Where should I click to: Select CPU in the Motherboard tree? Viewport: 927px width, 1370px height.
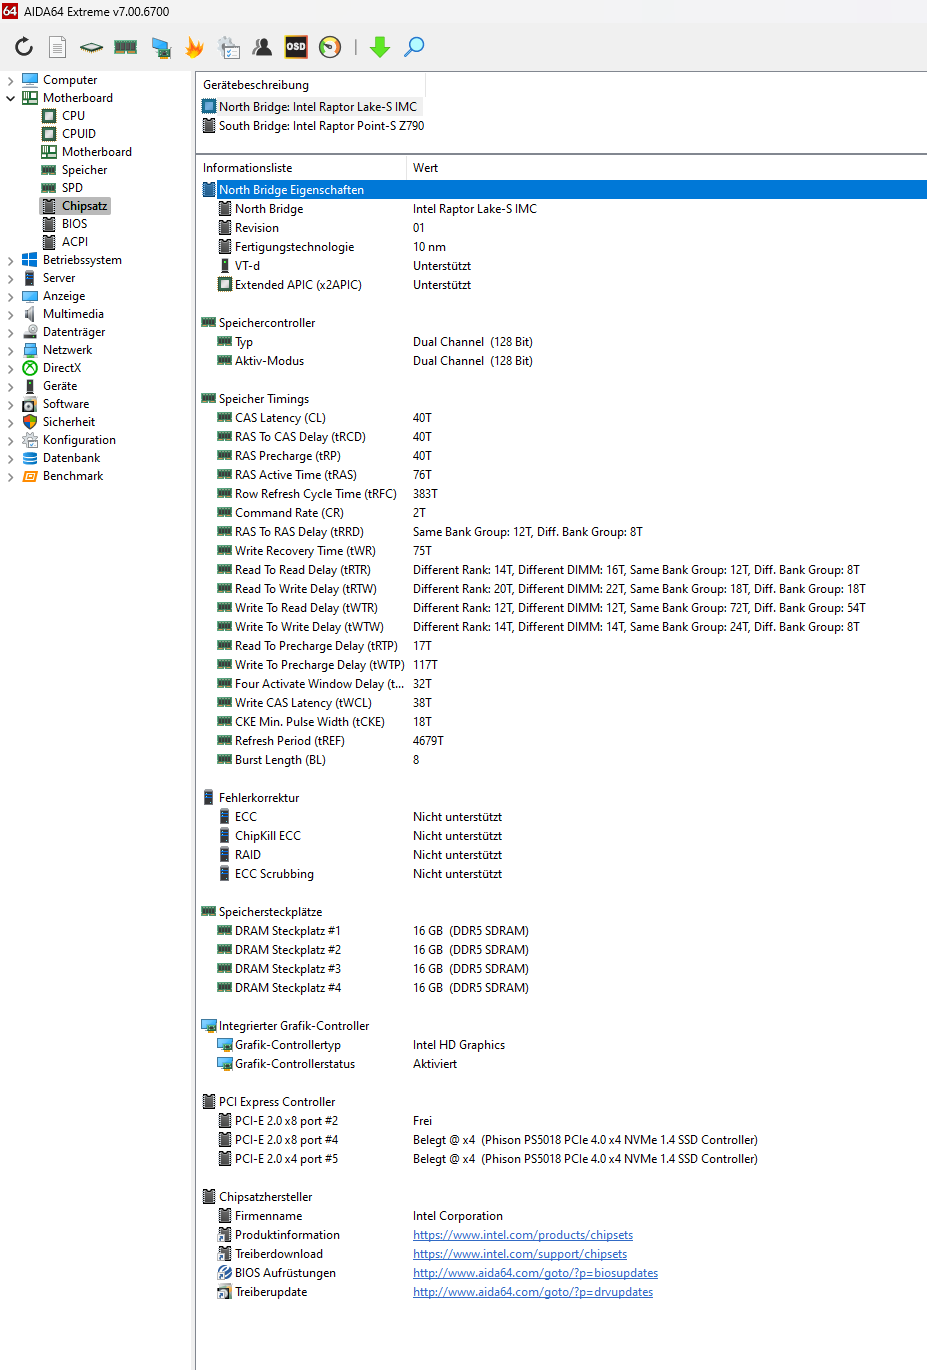click(x=73, y=116)
